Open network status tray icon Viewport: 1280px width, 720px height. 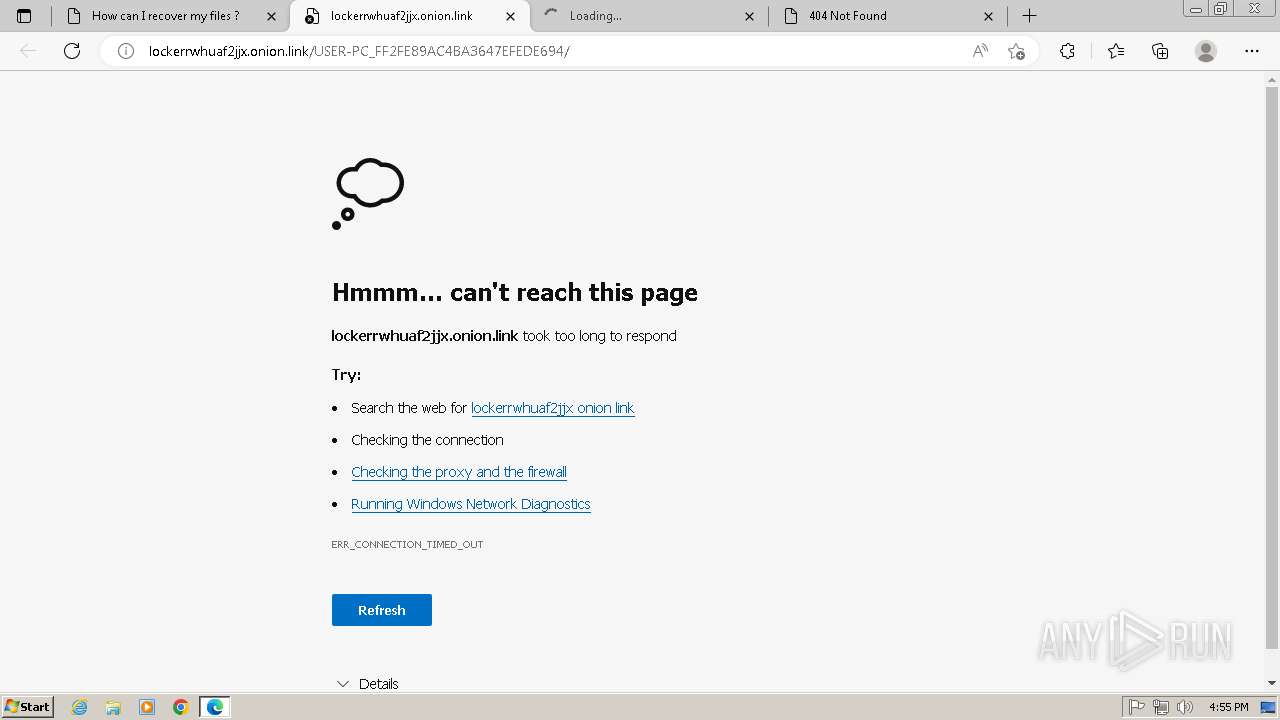point(1161,707)
